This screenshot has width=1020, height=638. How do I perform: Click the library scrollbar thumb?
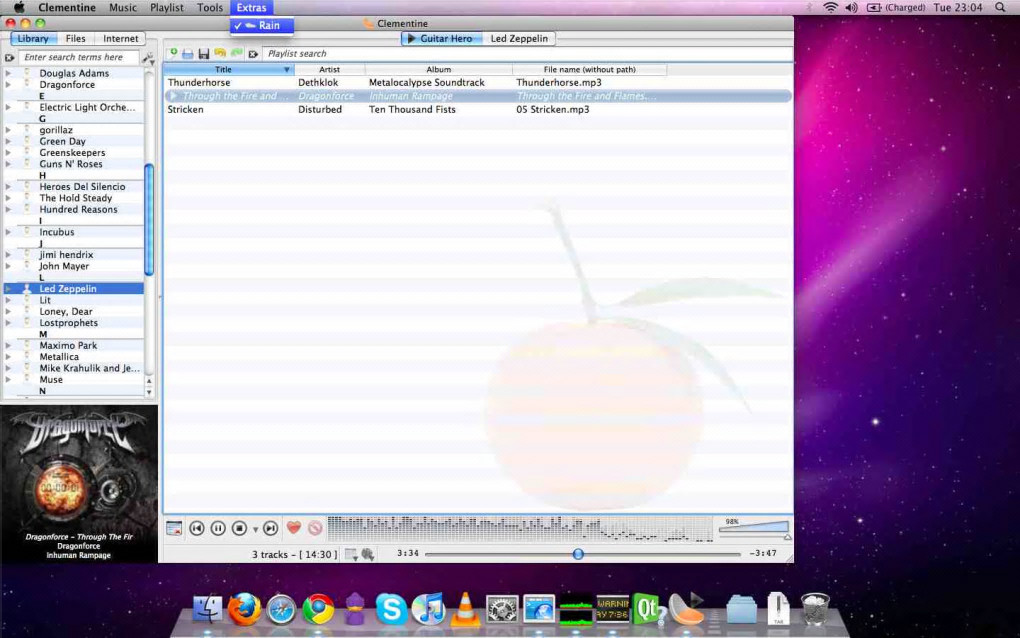pos(149,219)
